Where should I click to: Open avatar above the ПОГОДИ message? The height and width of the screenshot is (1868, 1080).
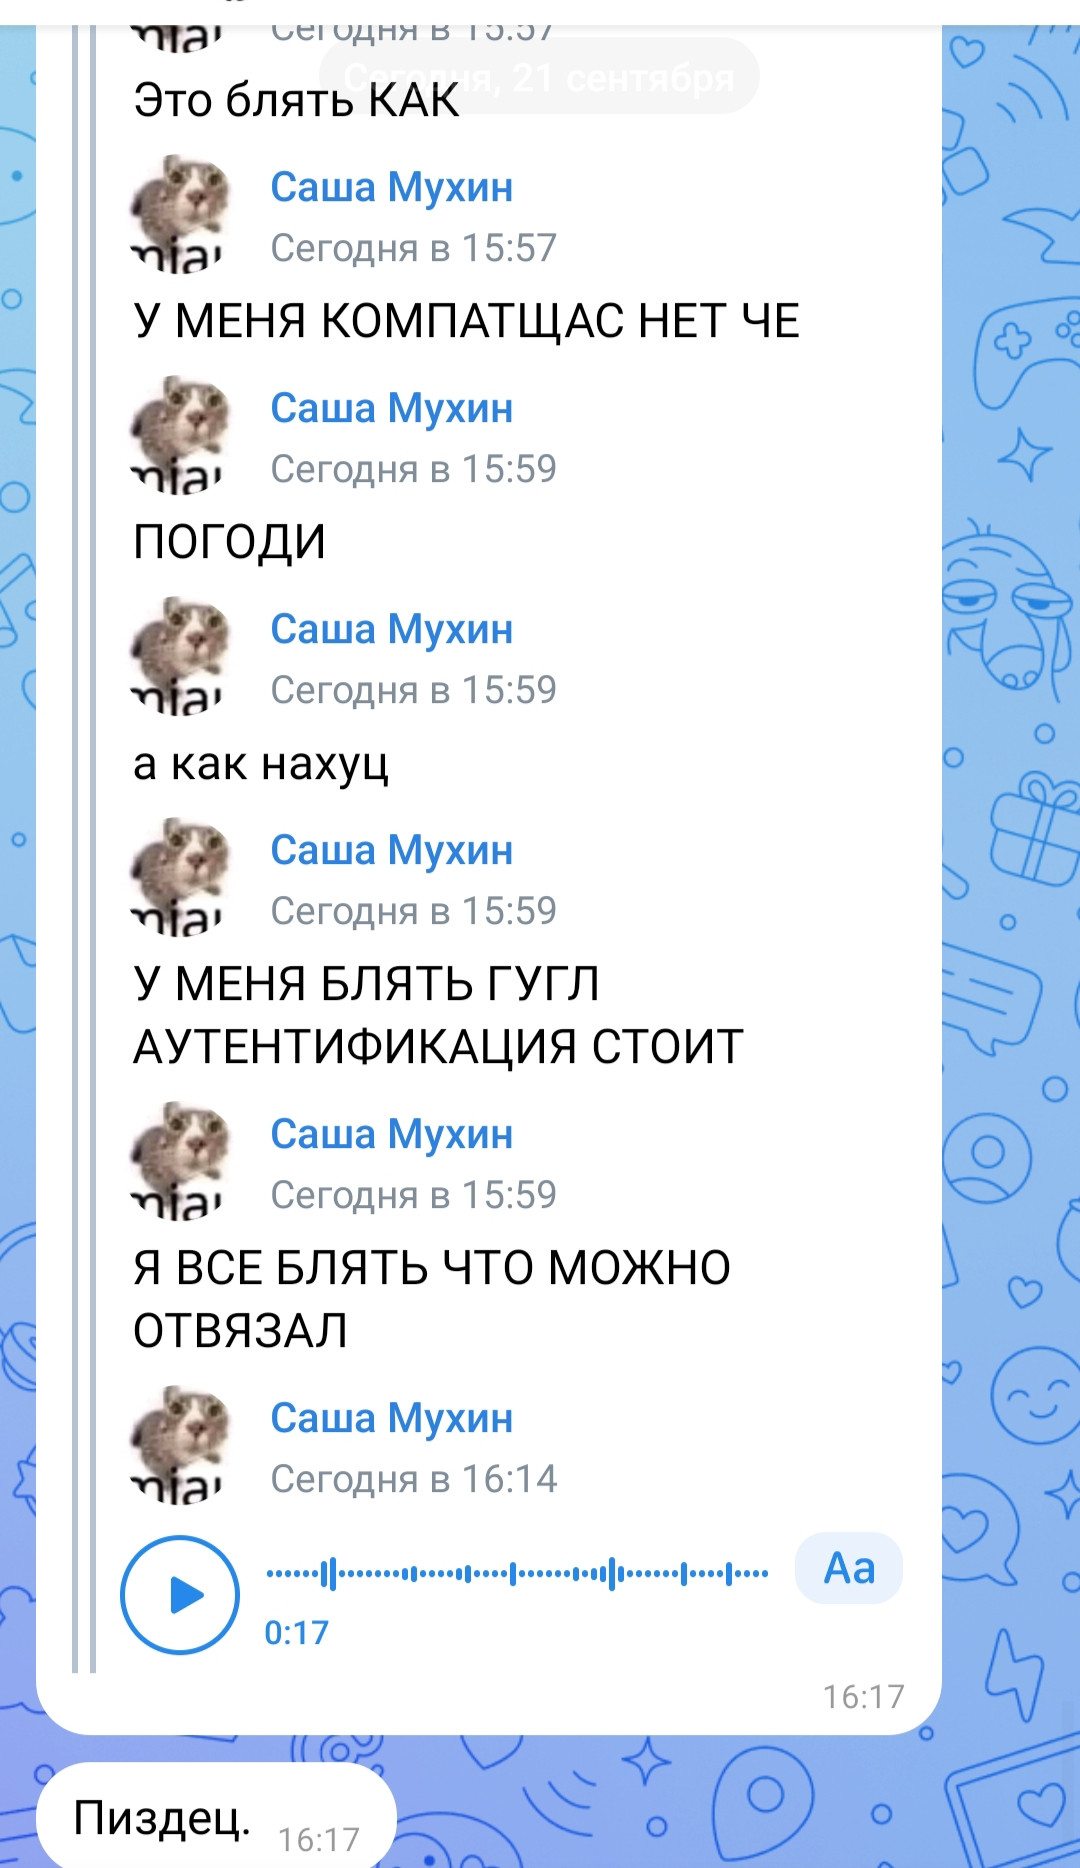pos(181,434)
